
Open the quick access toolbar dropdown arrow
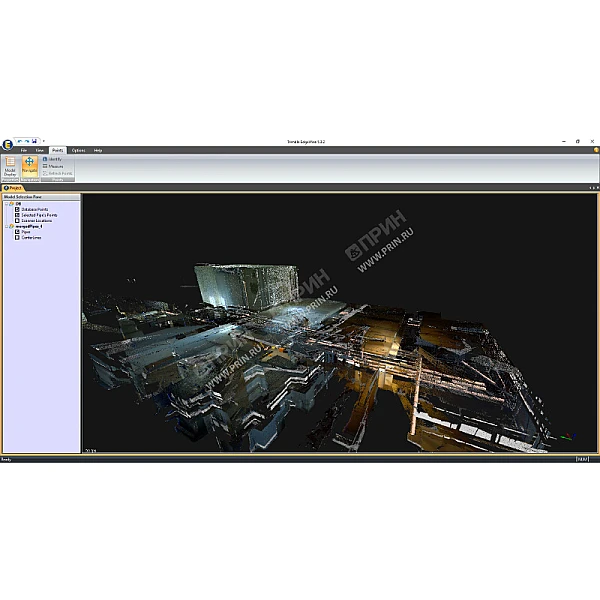tap(42, 141)
